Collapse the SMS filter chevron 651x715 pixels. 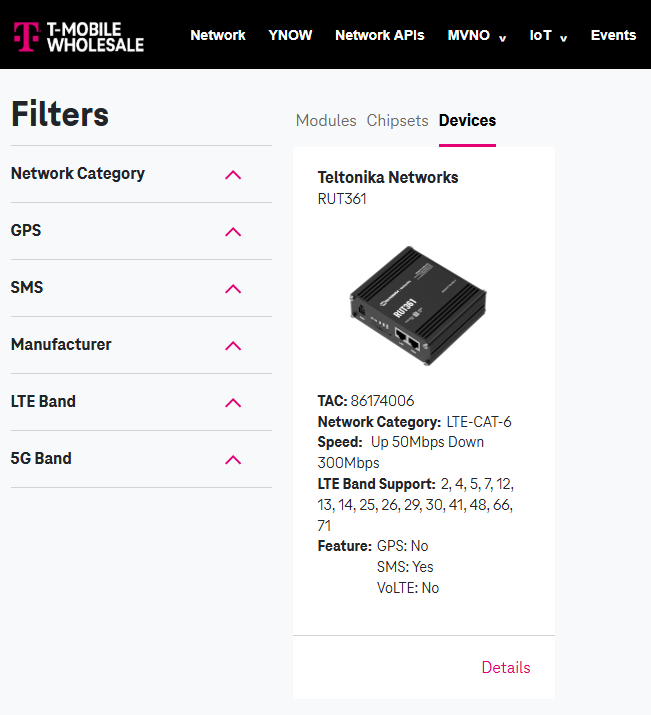(x=233, y=289)
